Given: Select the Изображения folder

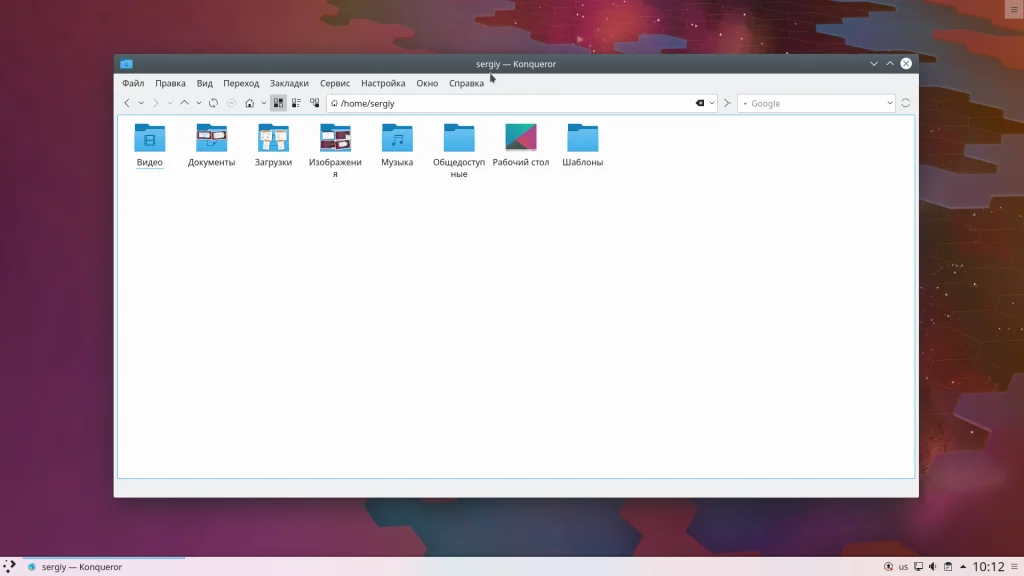Looking at the screenshot, I should [x=335, y=150].
